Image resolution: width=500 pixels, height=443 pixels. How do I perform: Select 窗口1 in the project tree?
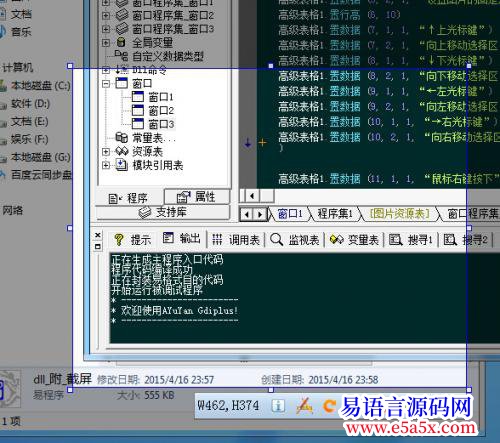161,97
